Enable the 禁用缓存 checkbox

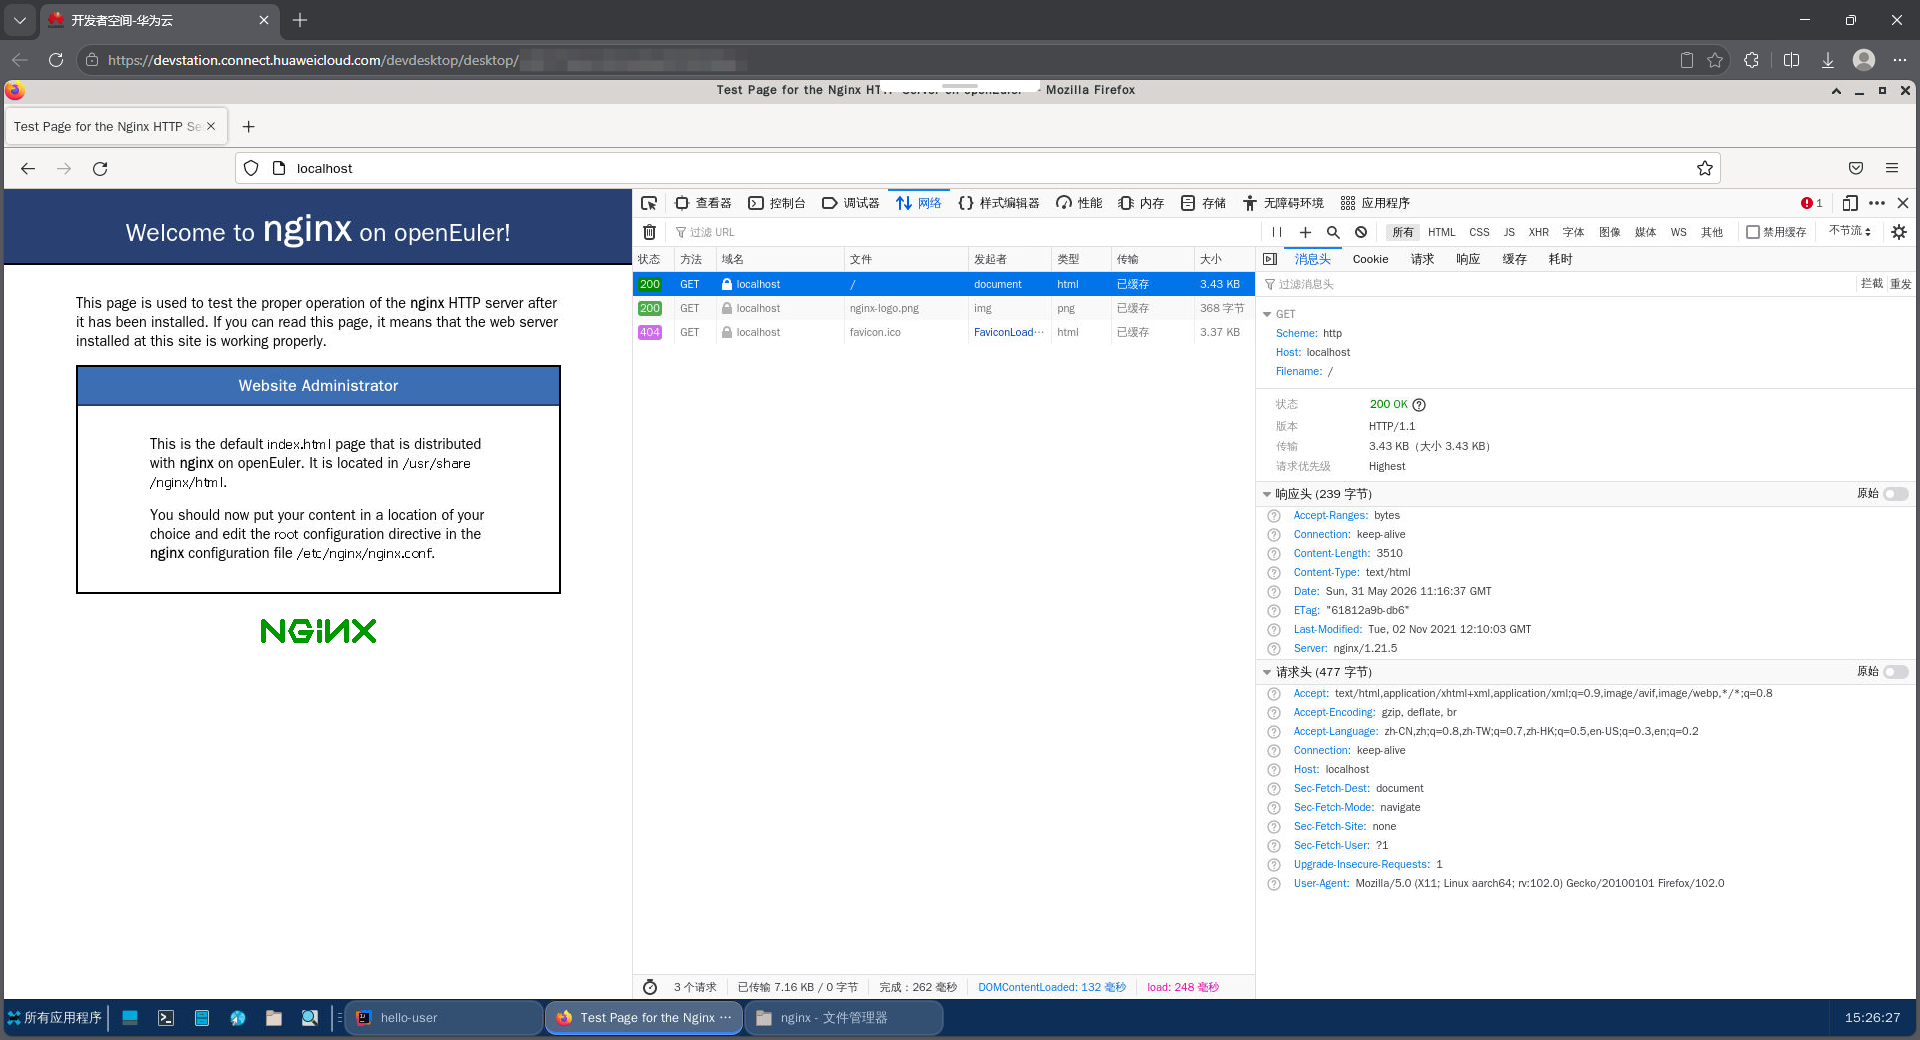click(x=1752, y=232)
